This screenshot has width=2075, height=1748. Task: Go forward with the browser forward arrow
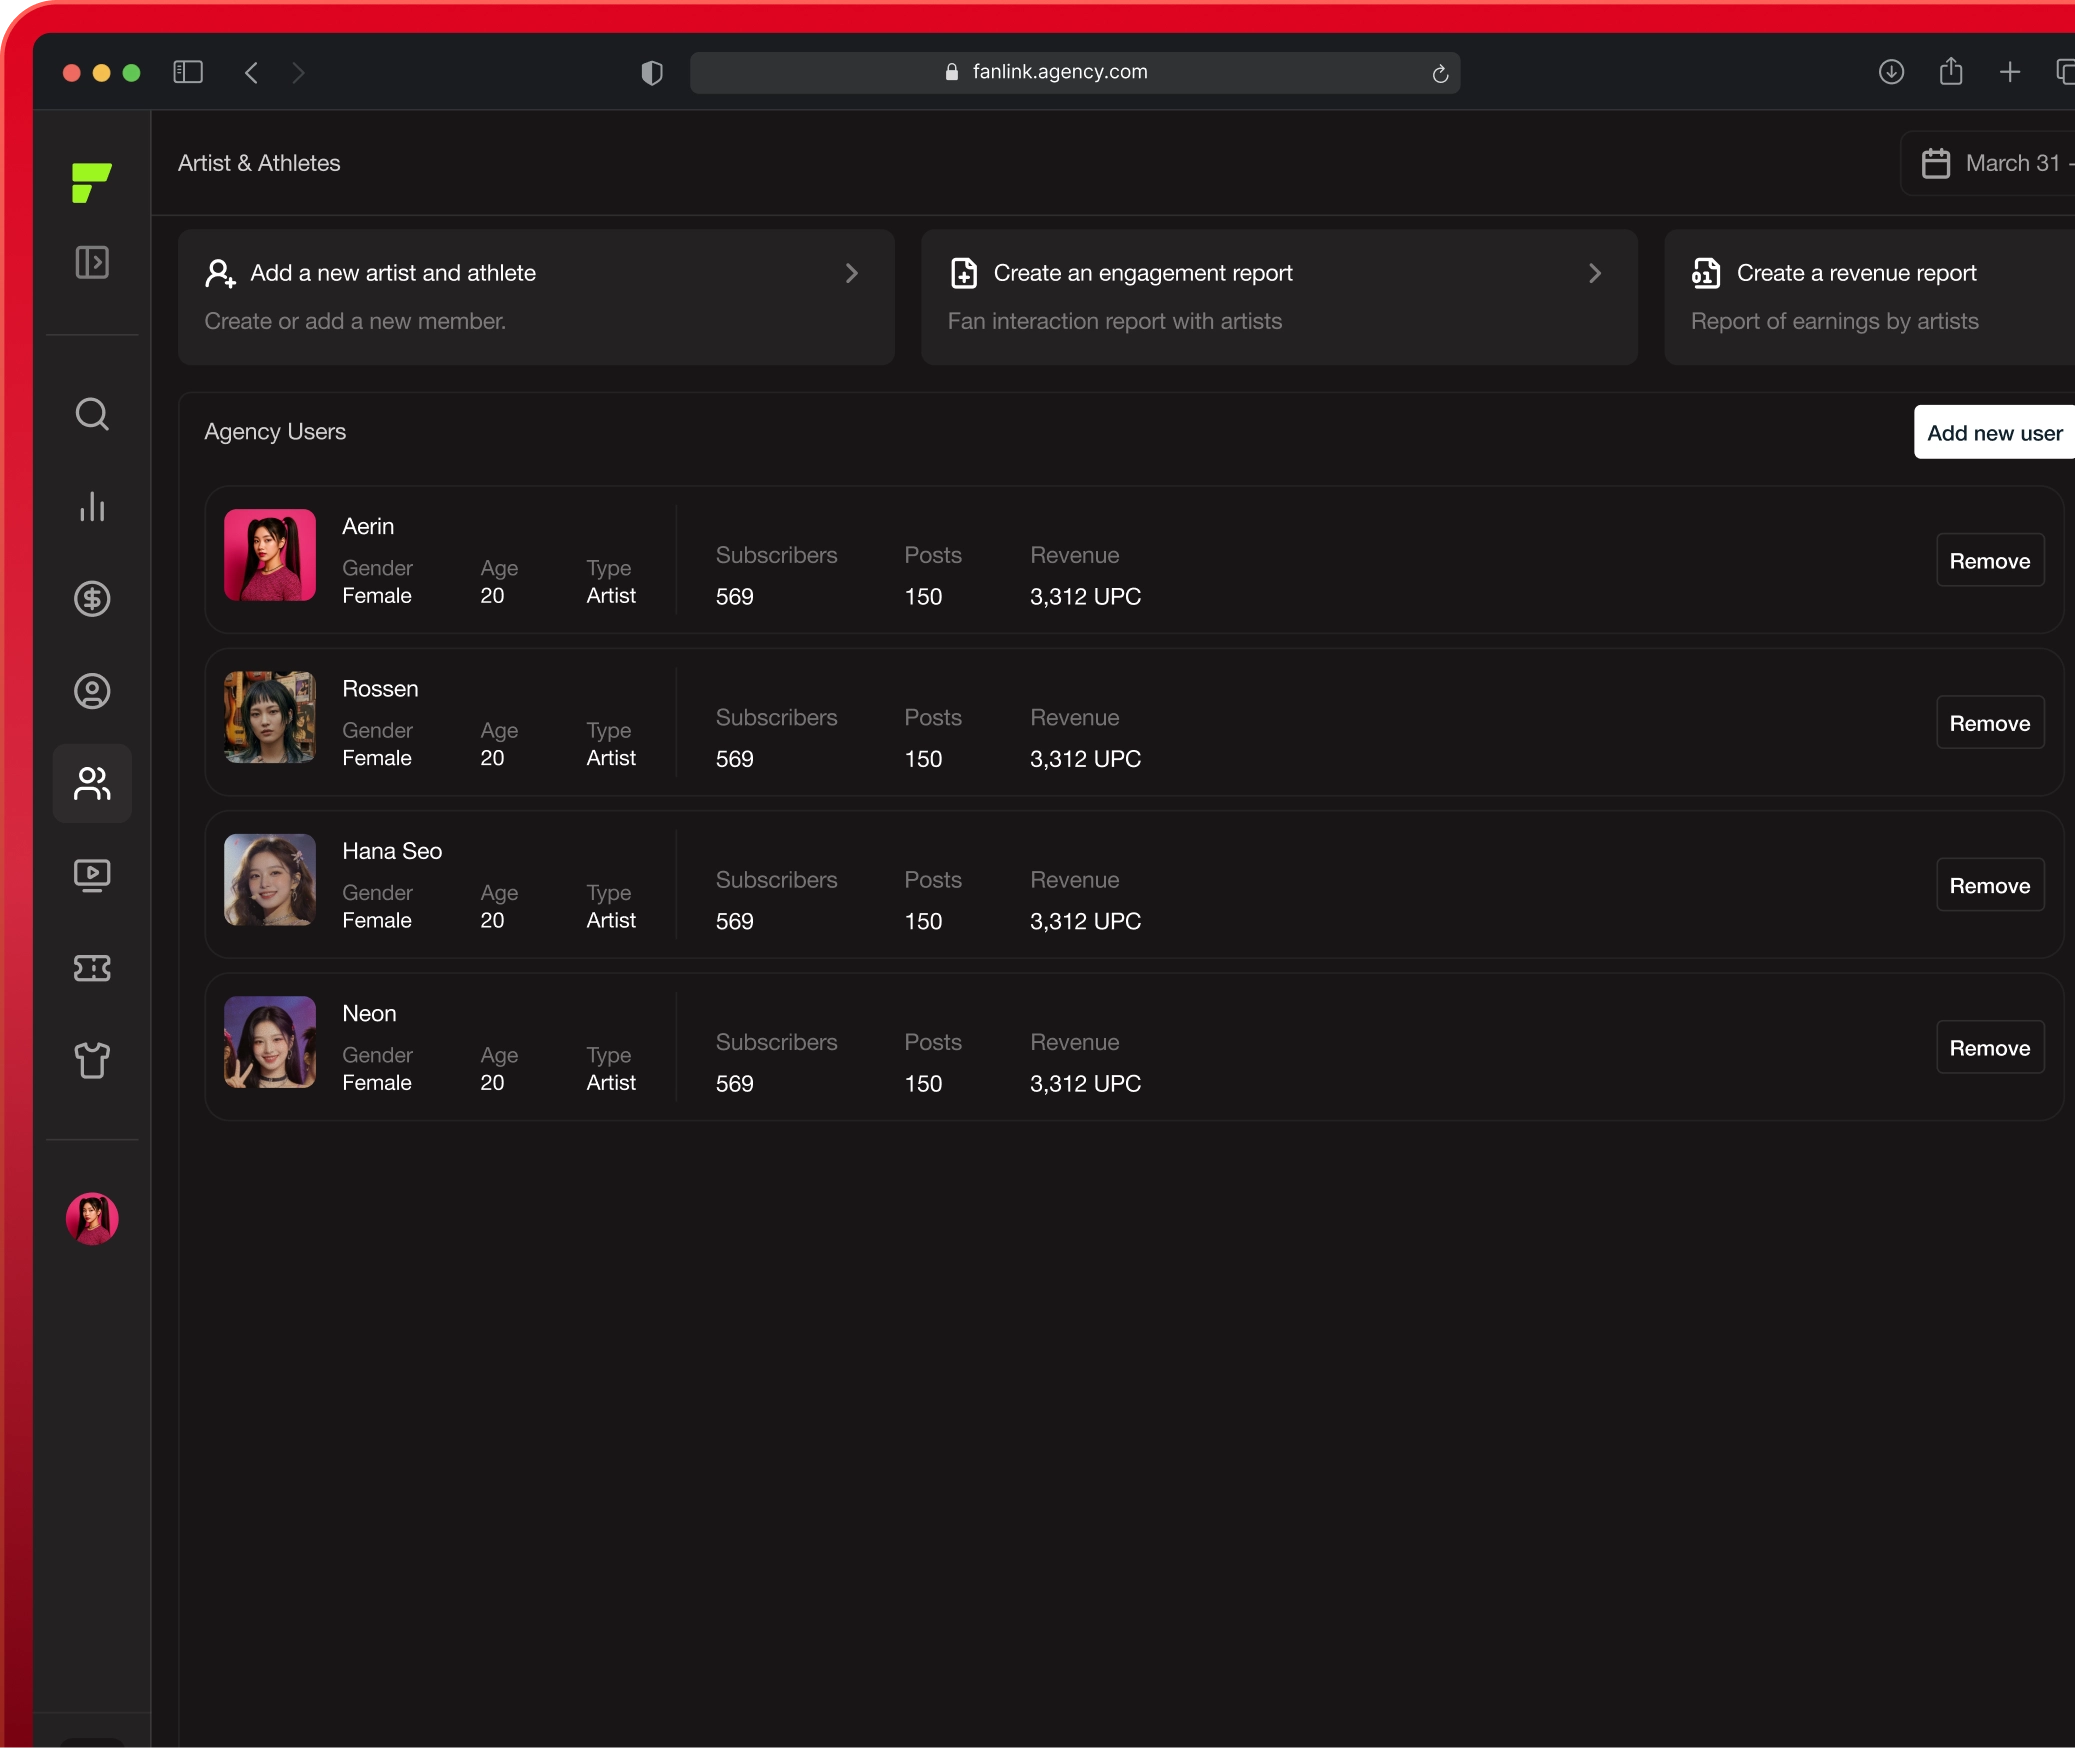[298, 72]
